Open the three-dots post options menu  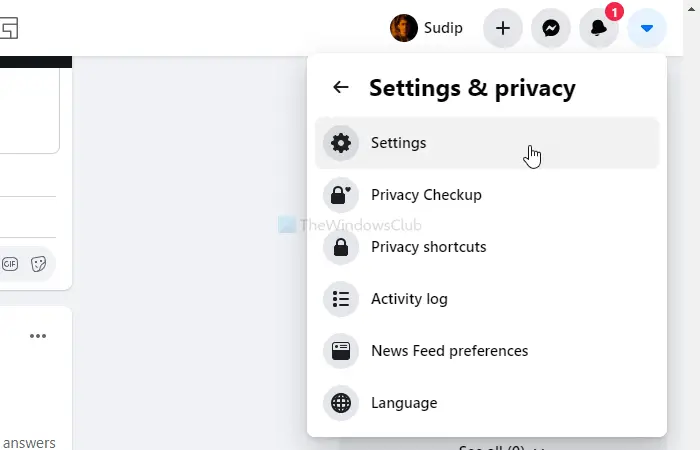[x=38, y=336]
